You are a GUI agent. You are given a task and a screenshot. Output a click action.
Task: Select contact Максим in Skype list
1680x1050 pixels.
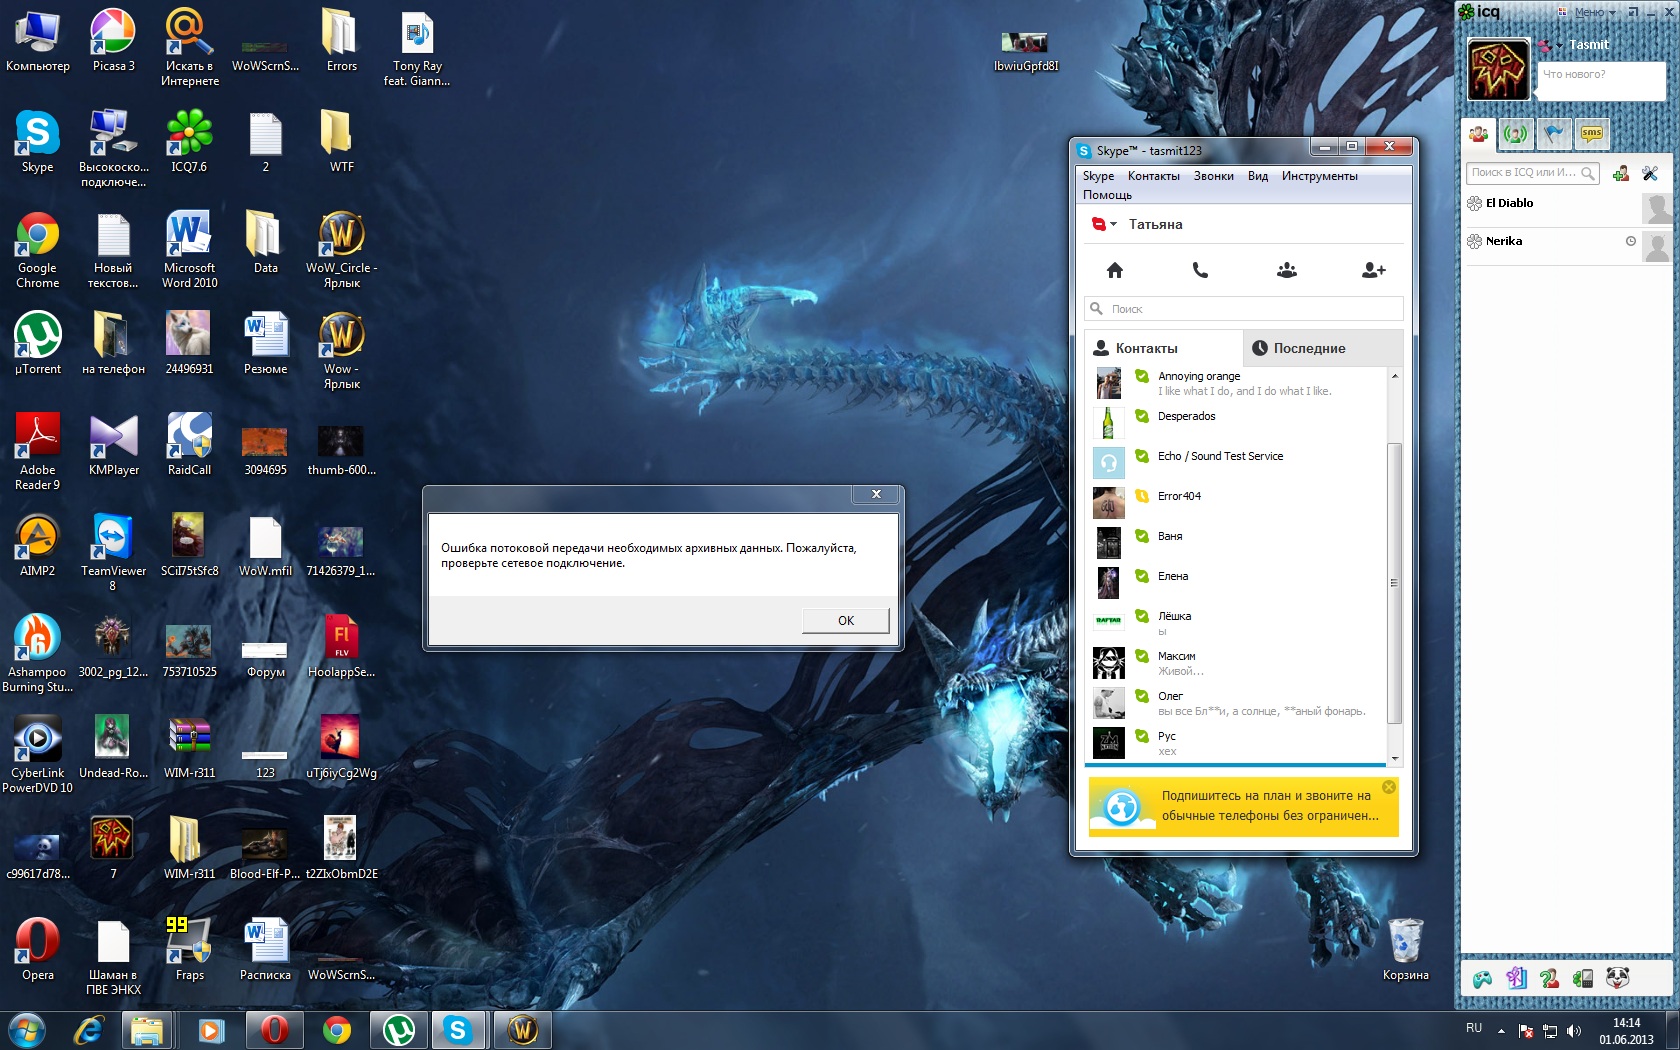[1238, 663]
